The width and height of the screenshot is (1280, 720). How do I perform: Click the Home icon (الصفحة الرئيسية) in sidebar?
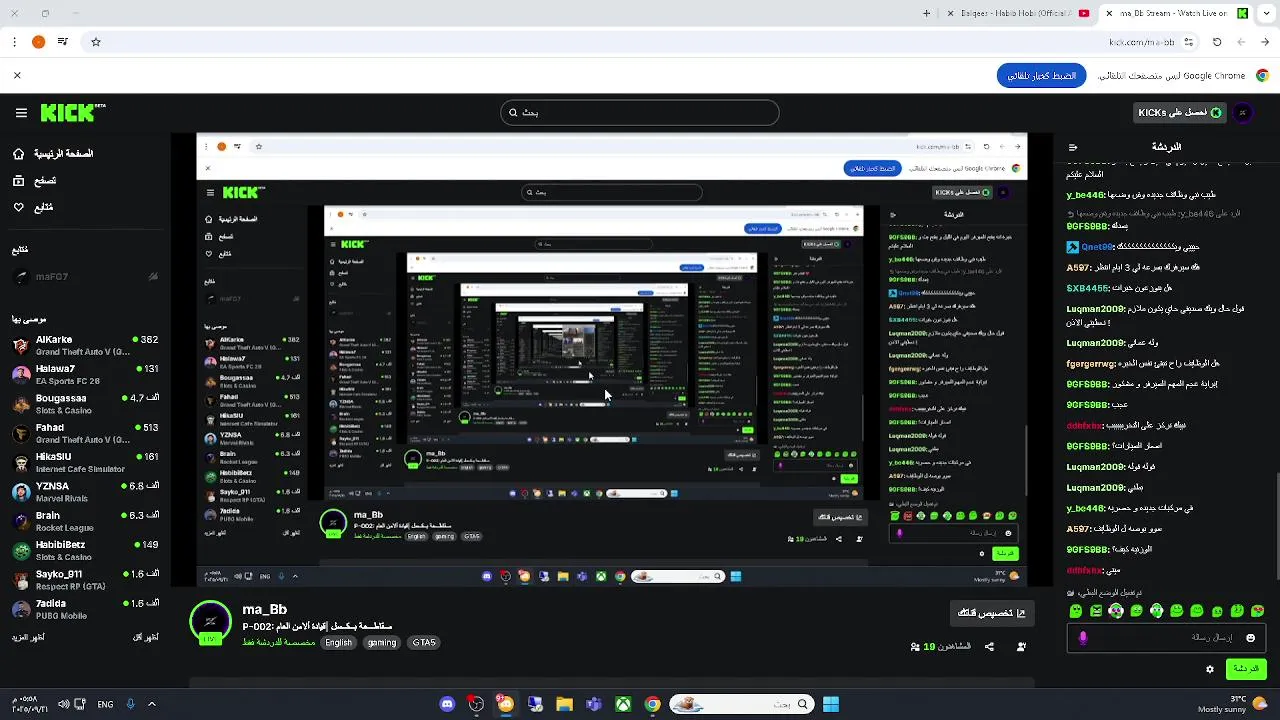[x=19, y=154]
